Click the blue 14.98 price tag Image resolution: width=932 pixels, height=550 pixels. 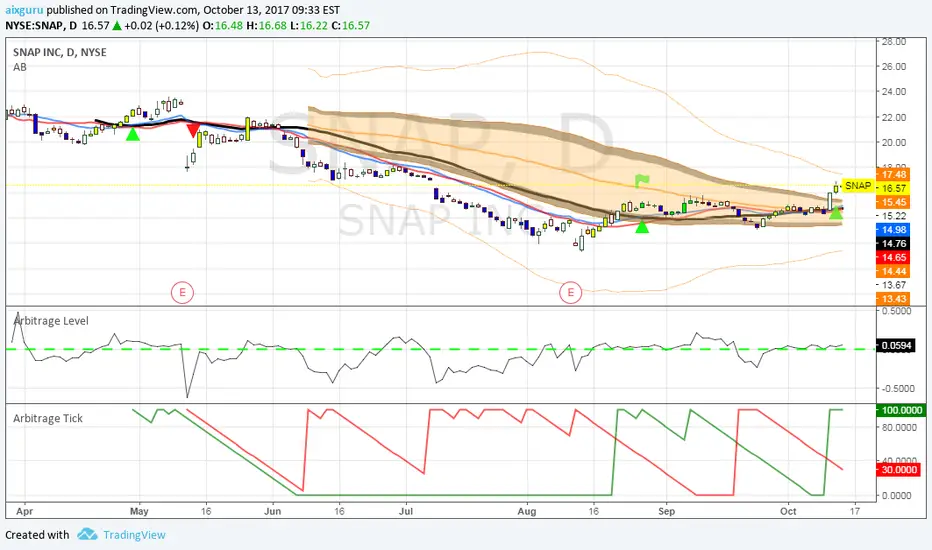coord(893,230)
